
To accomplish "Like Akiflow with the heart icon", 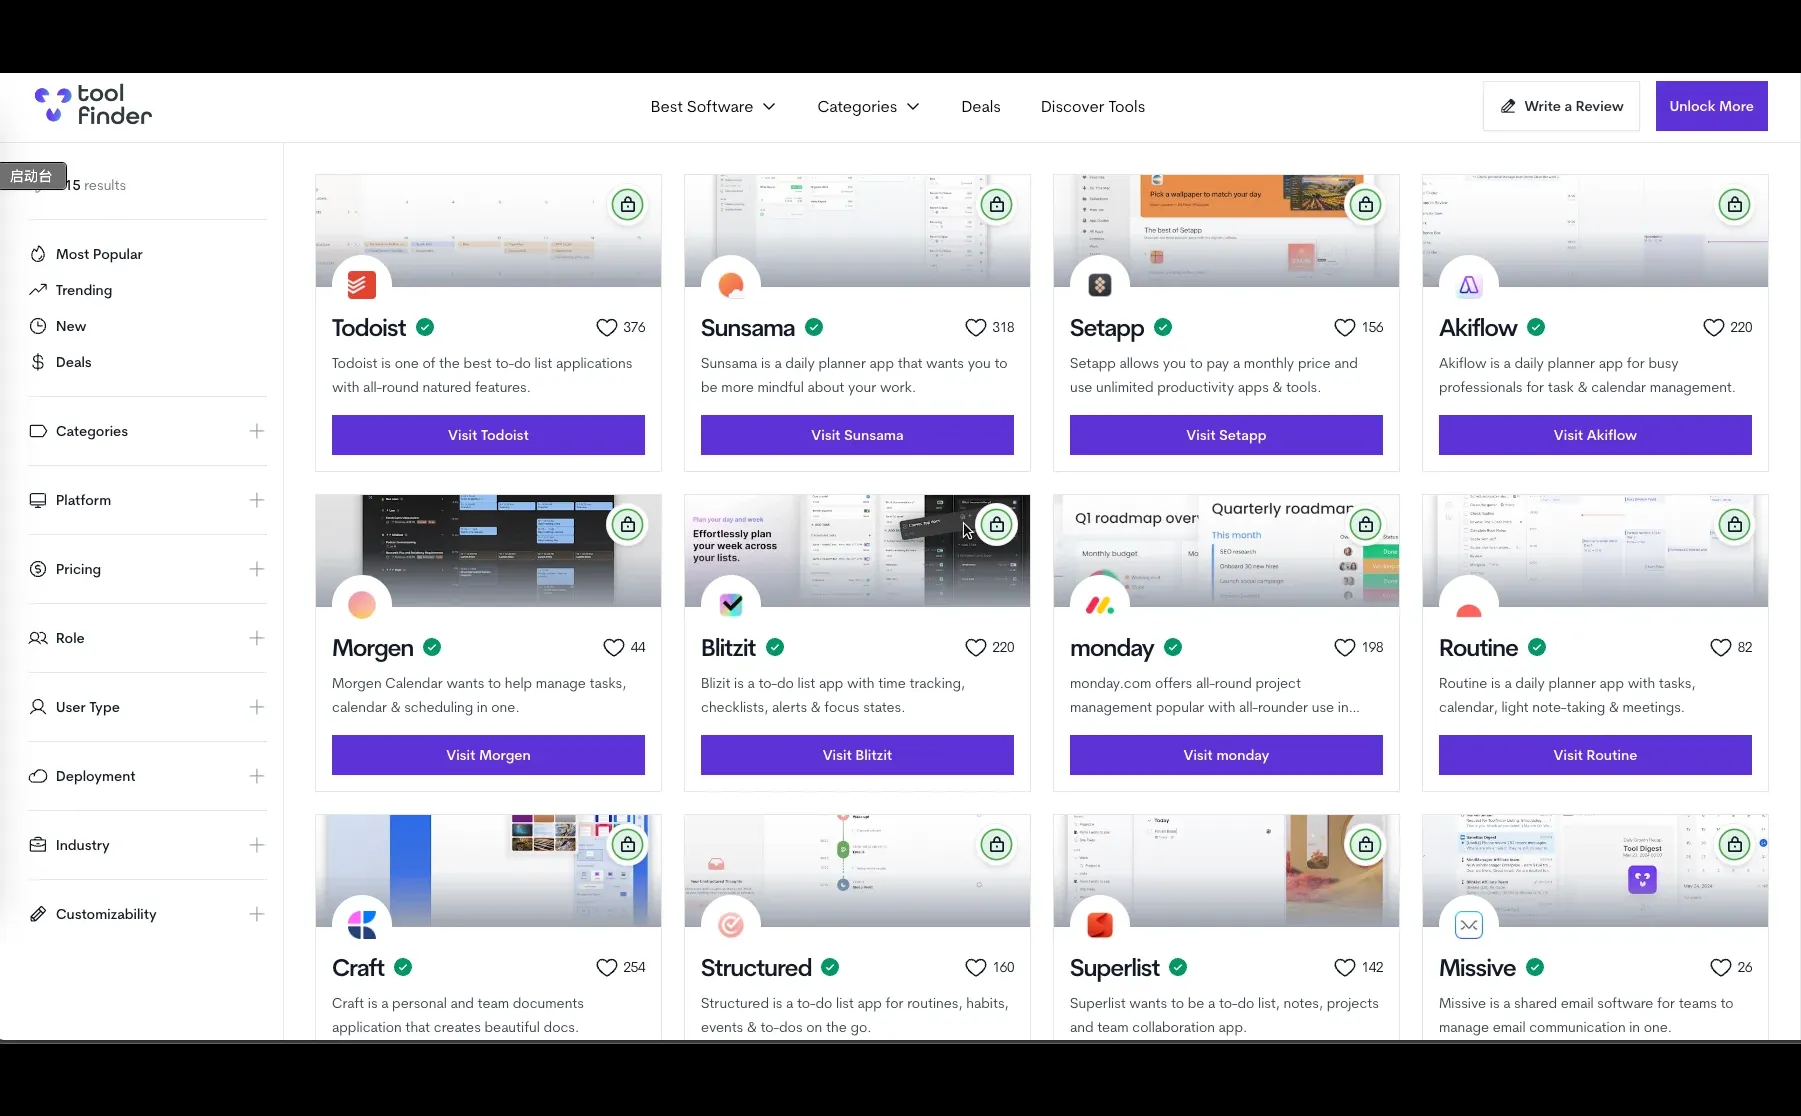I will coord(1713,328).
